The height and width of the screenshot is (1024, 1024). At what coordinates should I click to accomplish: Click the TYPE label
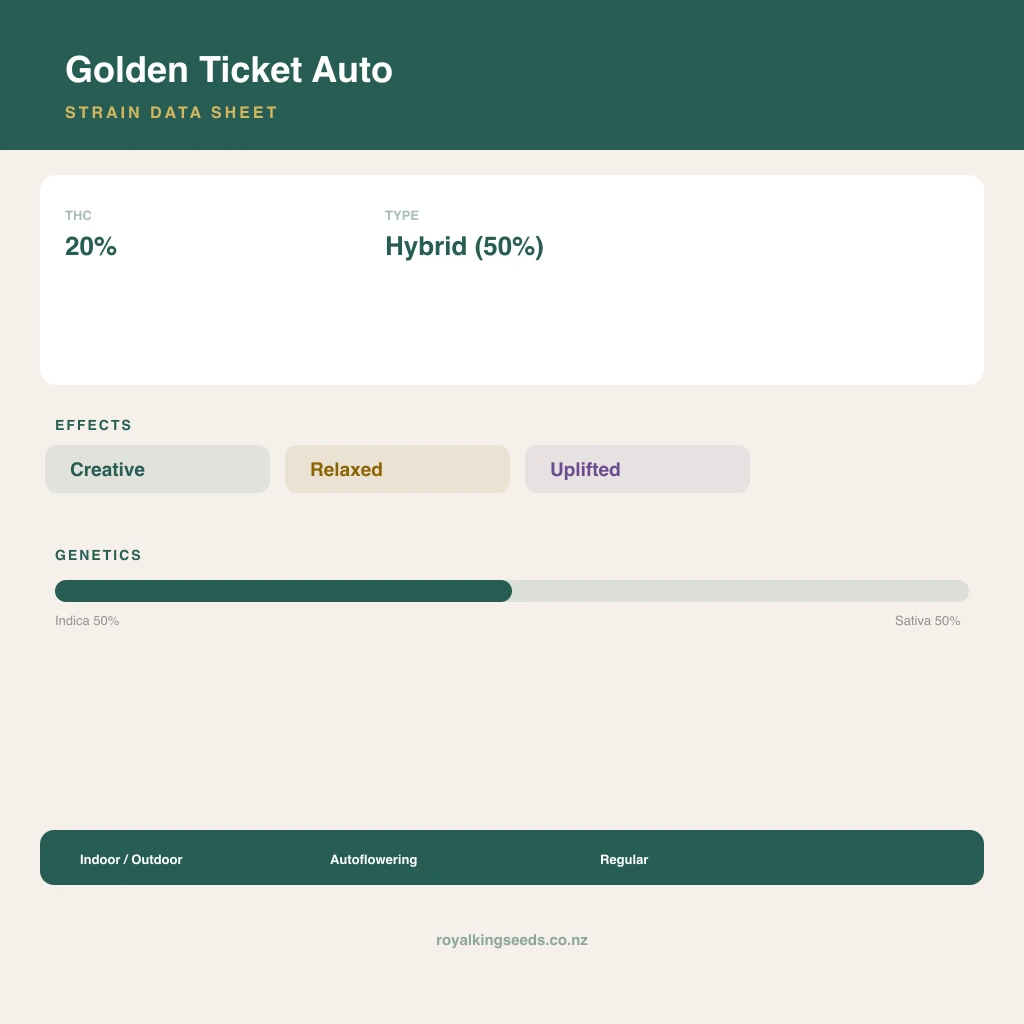click(402, 216)
